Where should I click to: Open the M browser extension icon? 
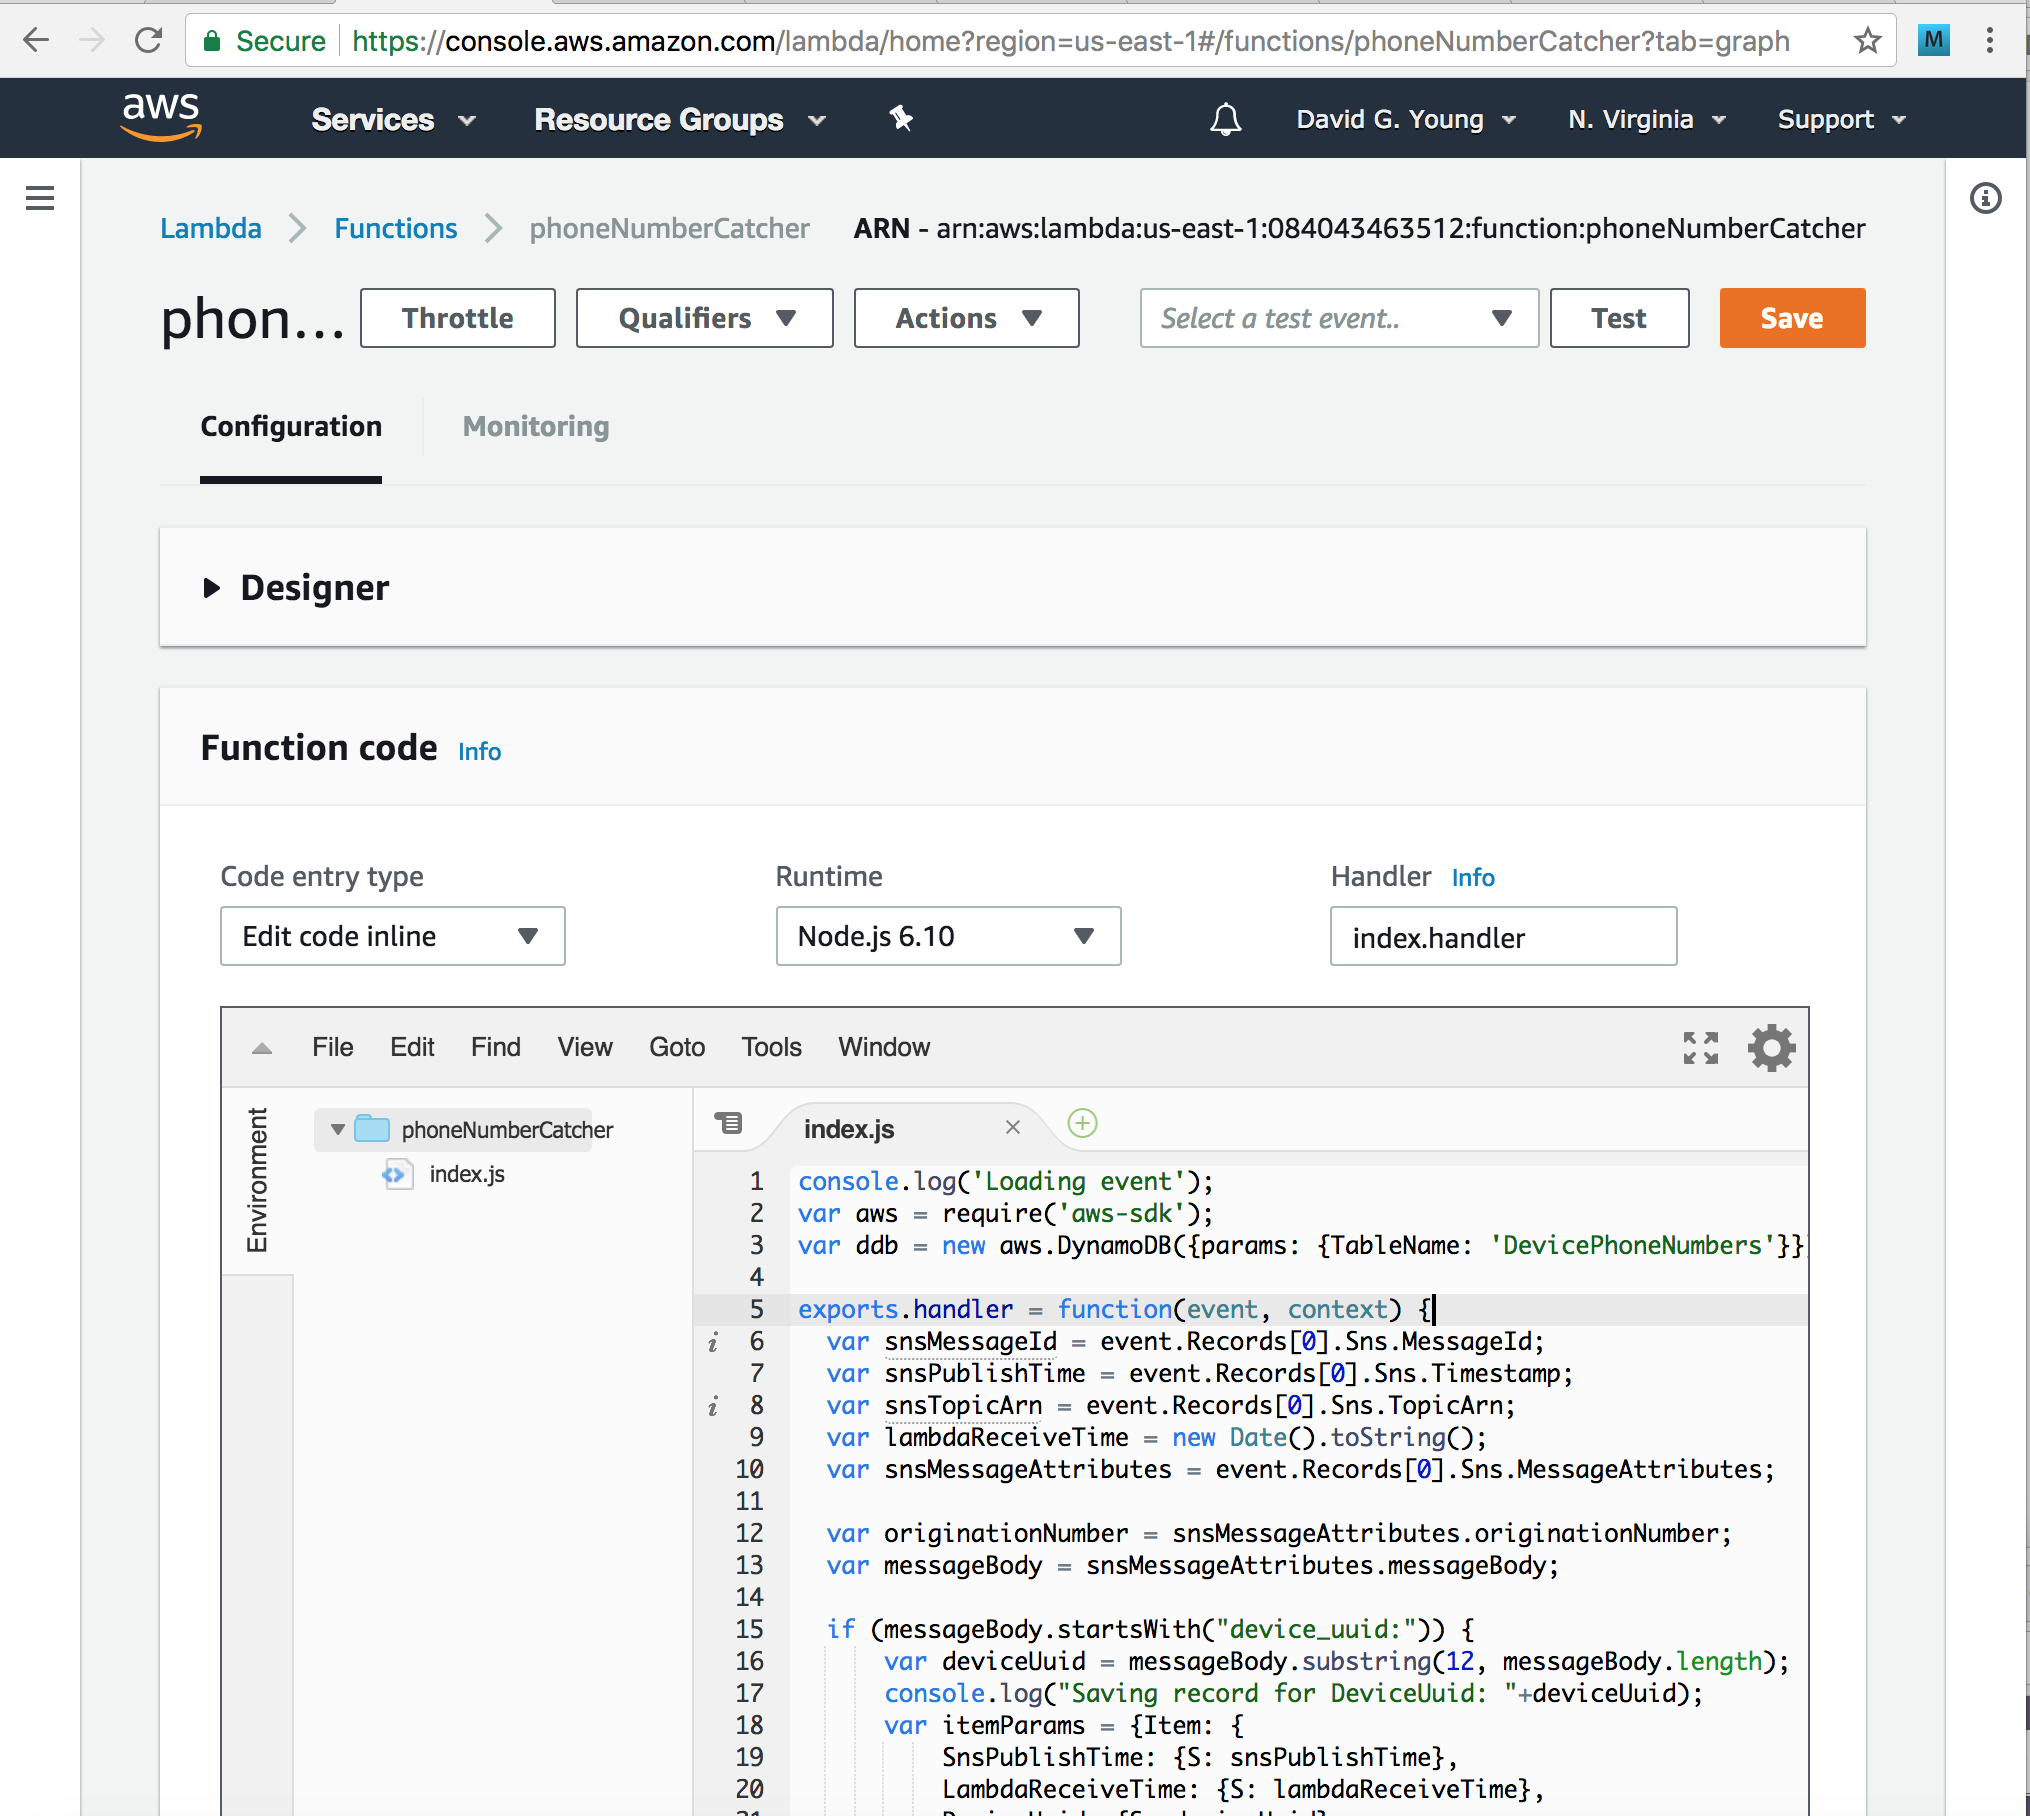tap(1934, 40)
